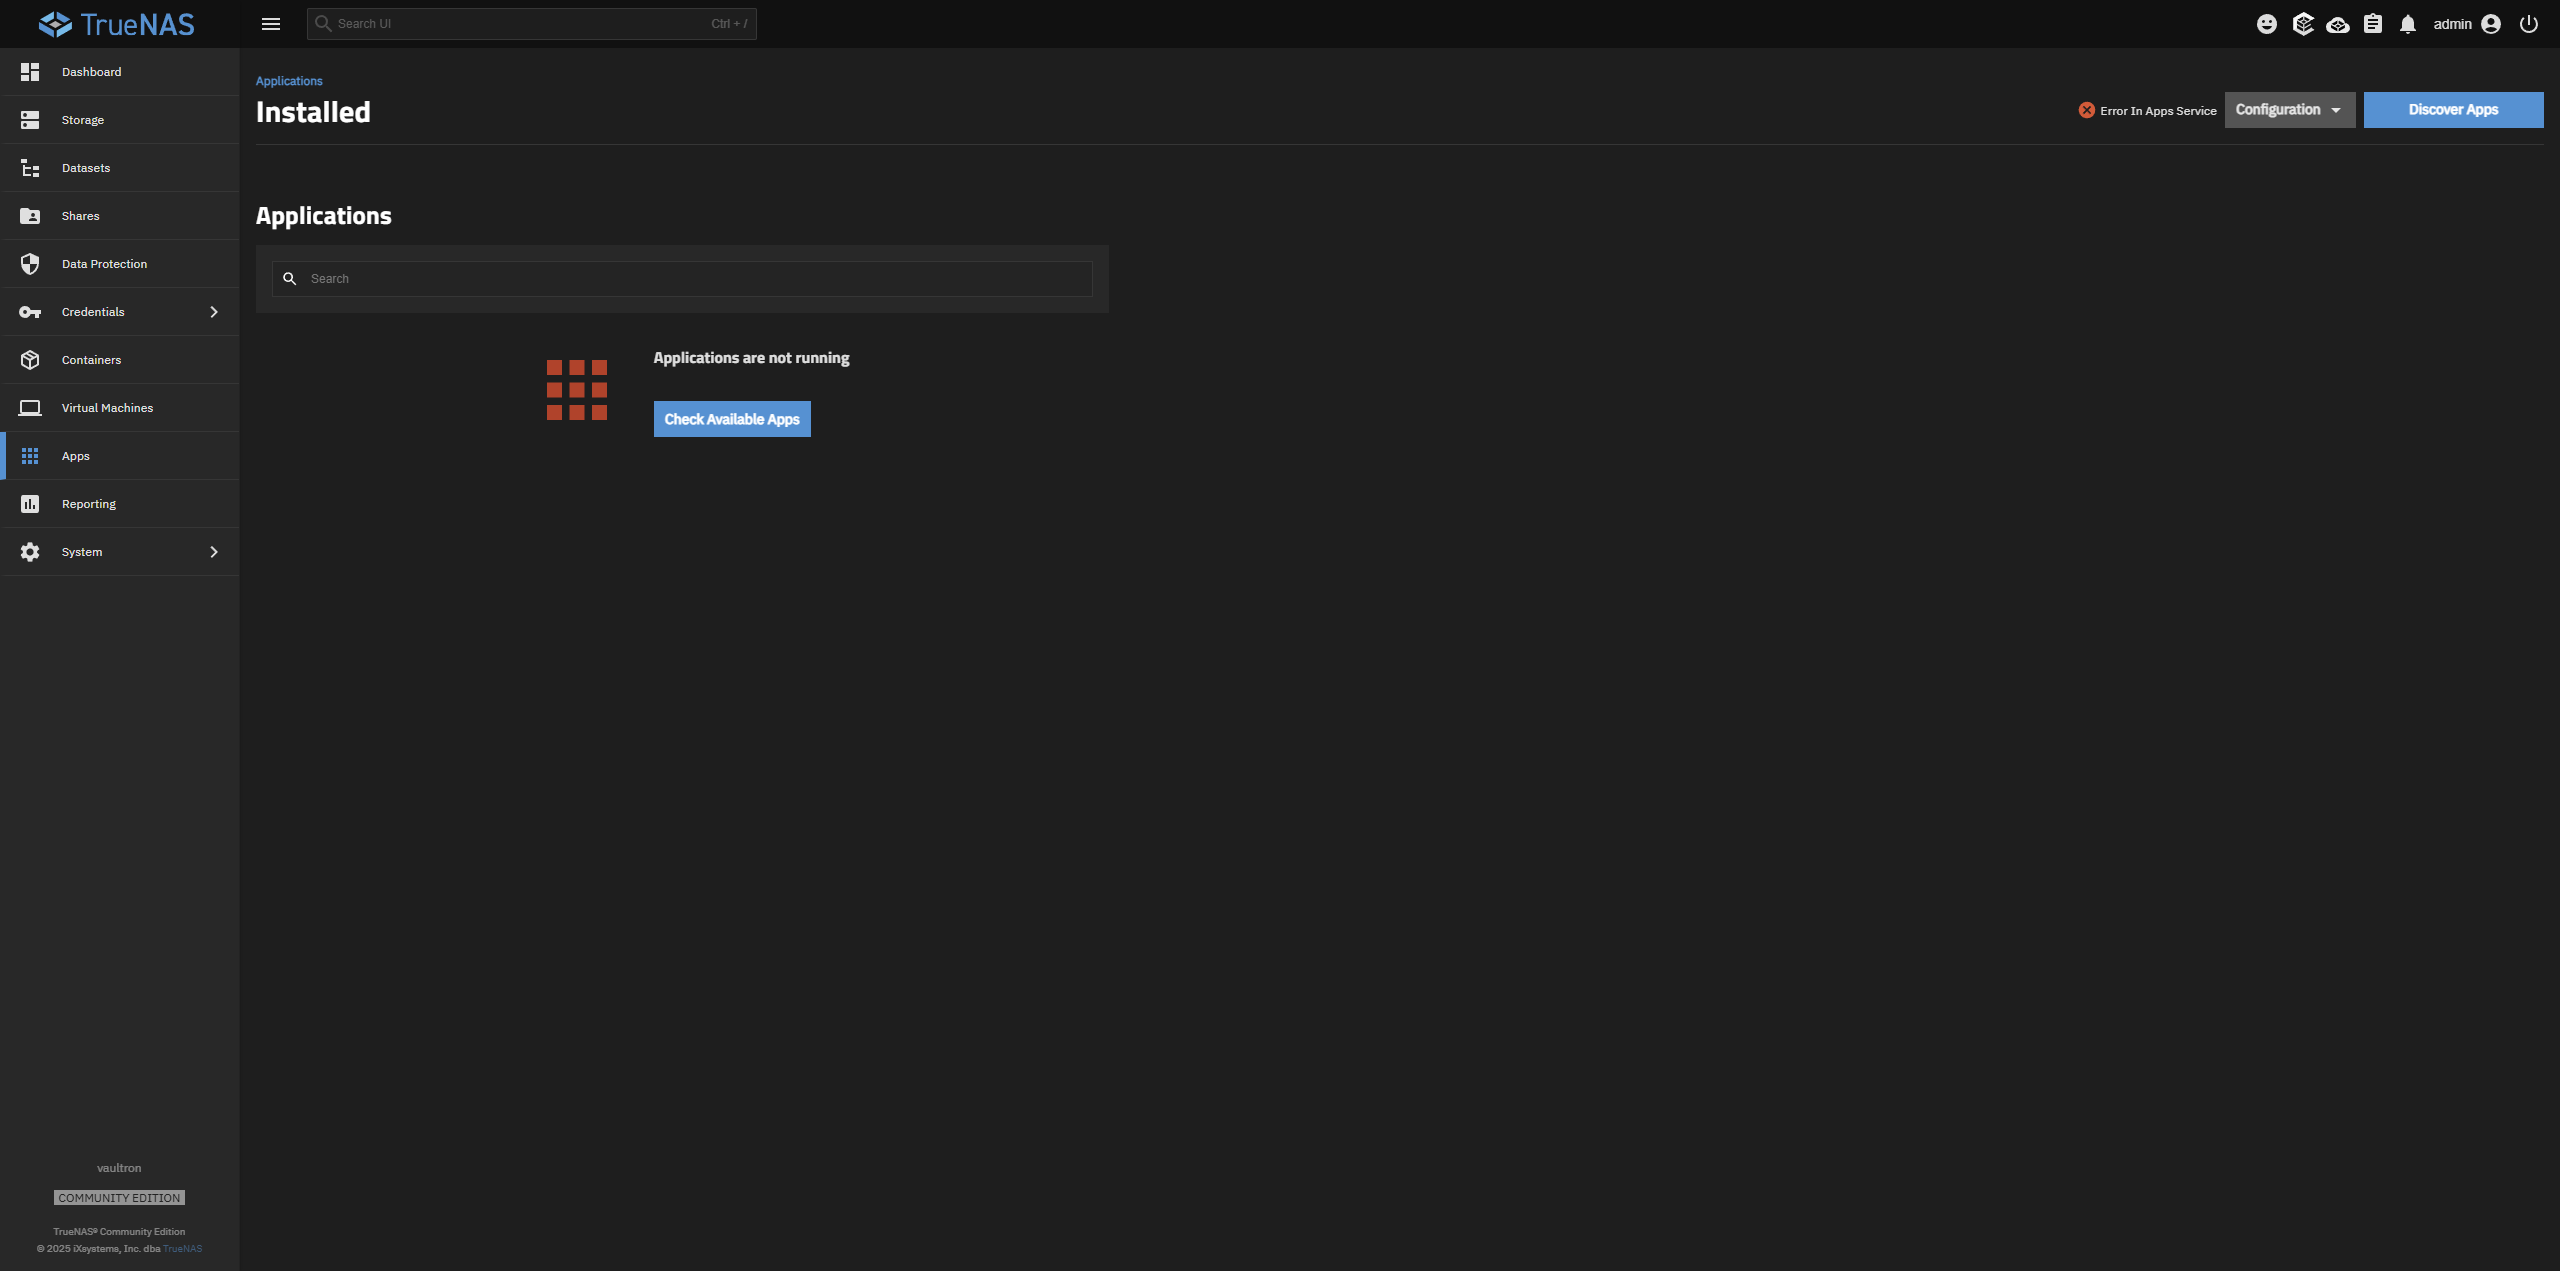Open the TrueNAS Connect cloud icon

point(2337,24)
